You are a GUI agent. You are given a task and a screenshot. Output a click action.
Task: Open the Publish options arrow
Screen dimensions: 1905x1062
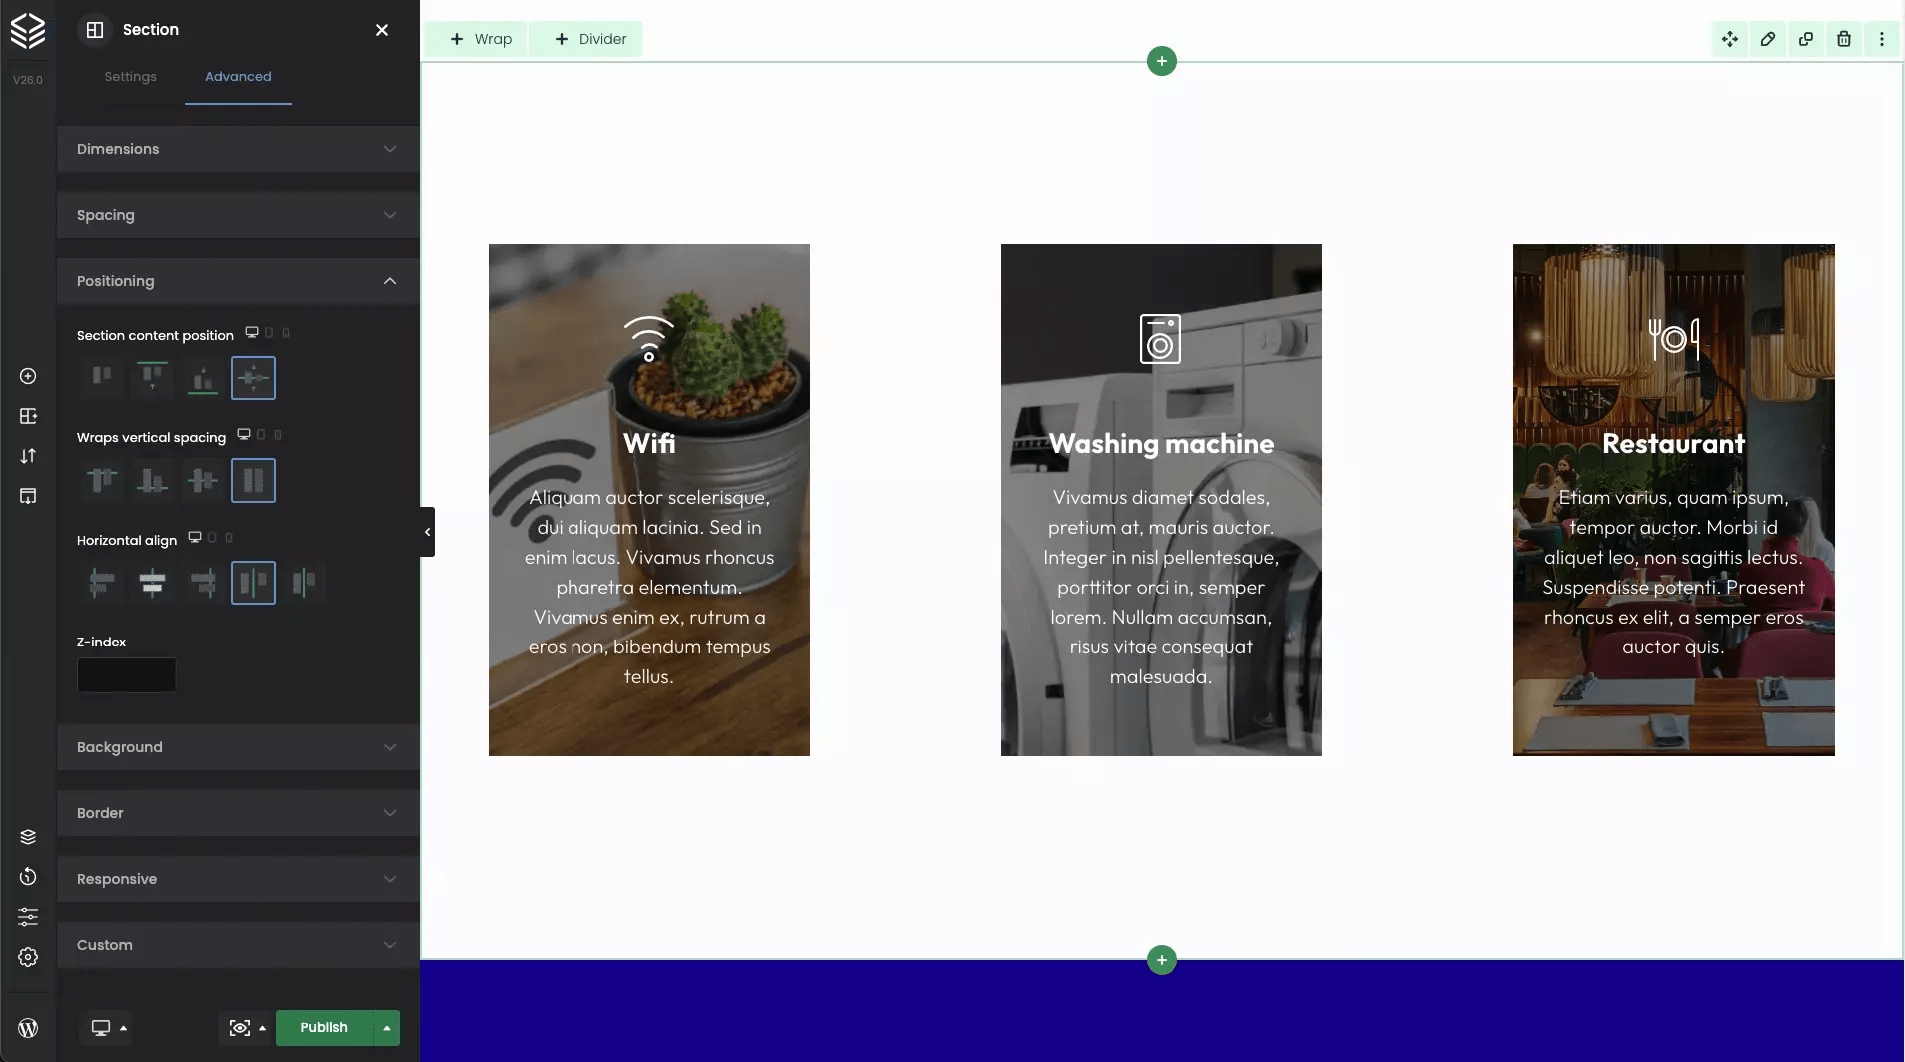tap(387, 1028)
